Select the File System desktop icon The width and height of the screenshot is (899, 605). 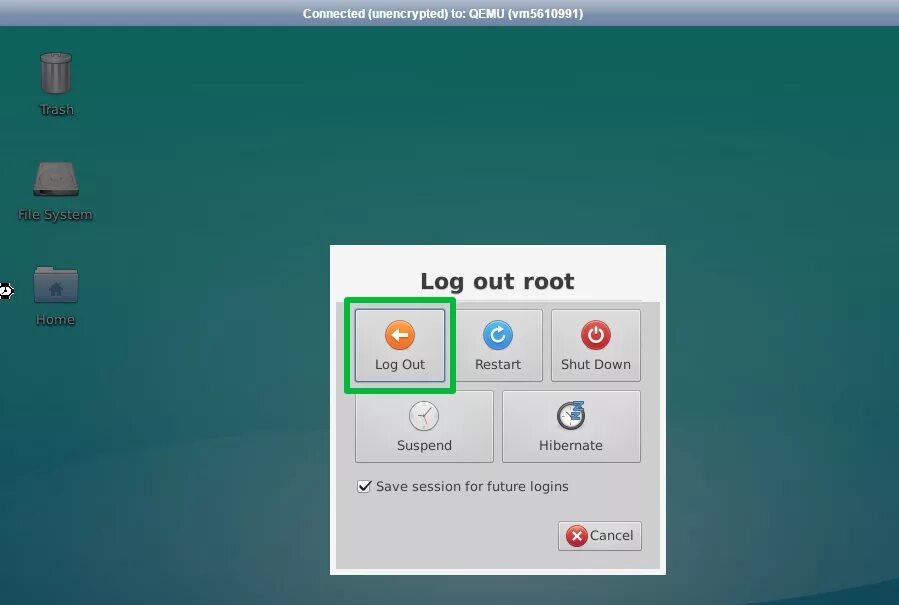click(x=55, y=191)
